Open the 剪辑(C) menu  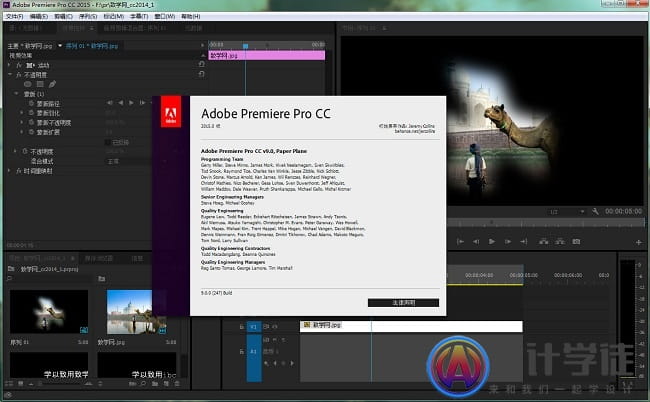tap(63, 16)
